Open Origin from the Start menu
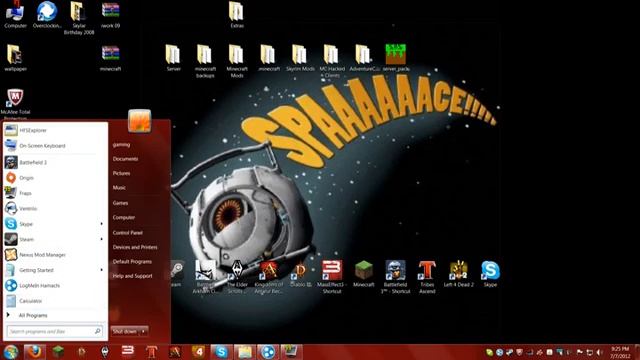This screenshot has width=640, height=360. point(55,178)
